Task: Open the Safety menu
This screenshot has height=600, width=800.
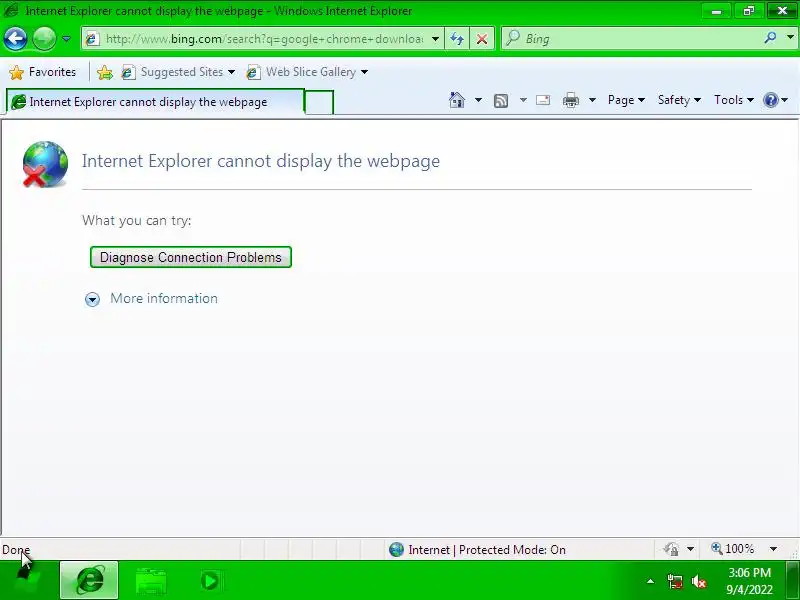Action: click(x=679, y=100)
